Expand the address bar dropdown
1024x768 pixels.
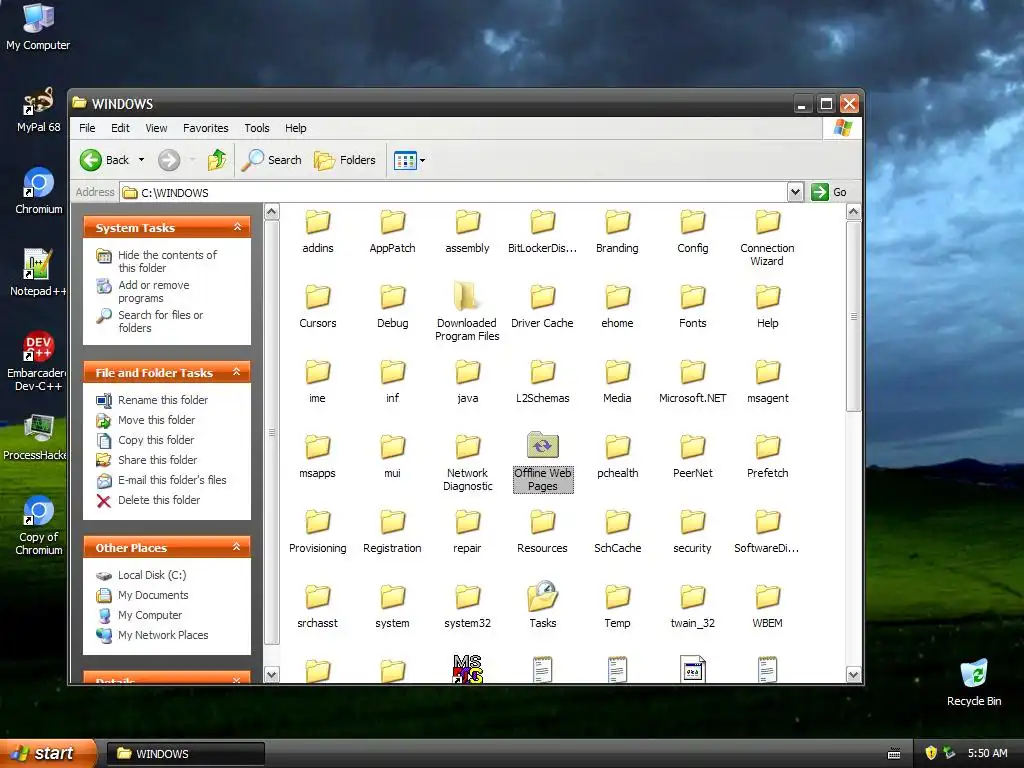click(795, 192)
